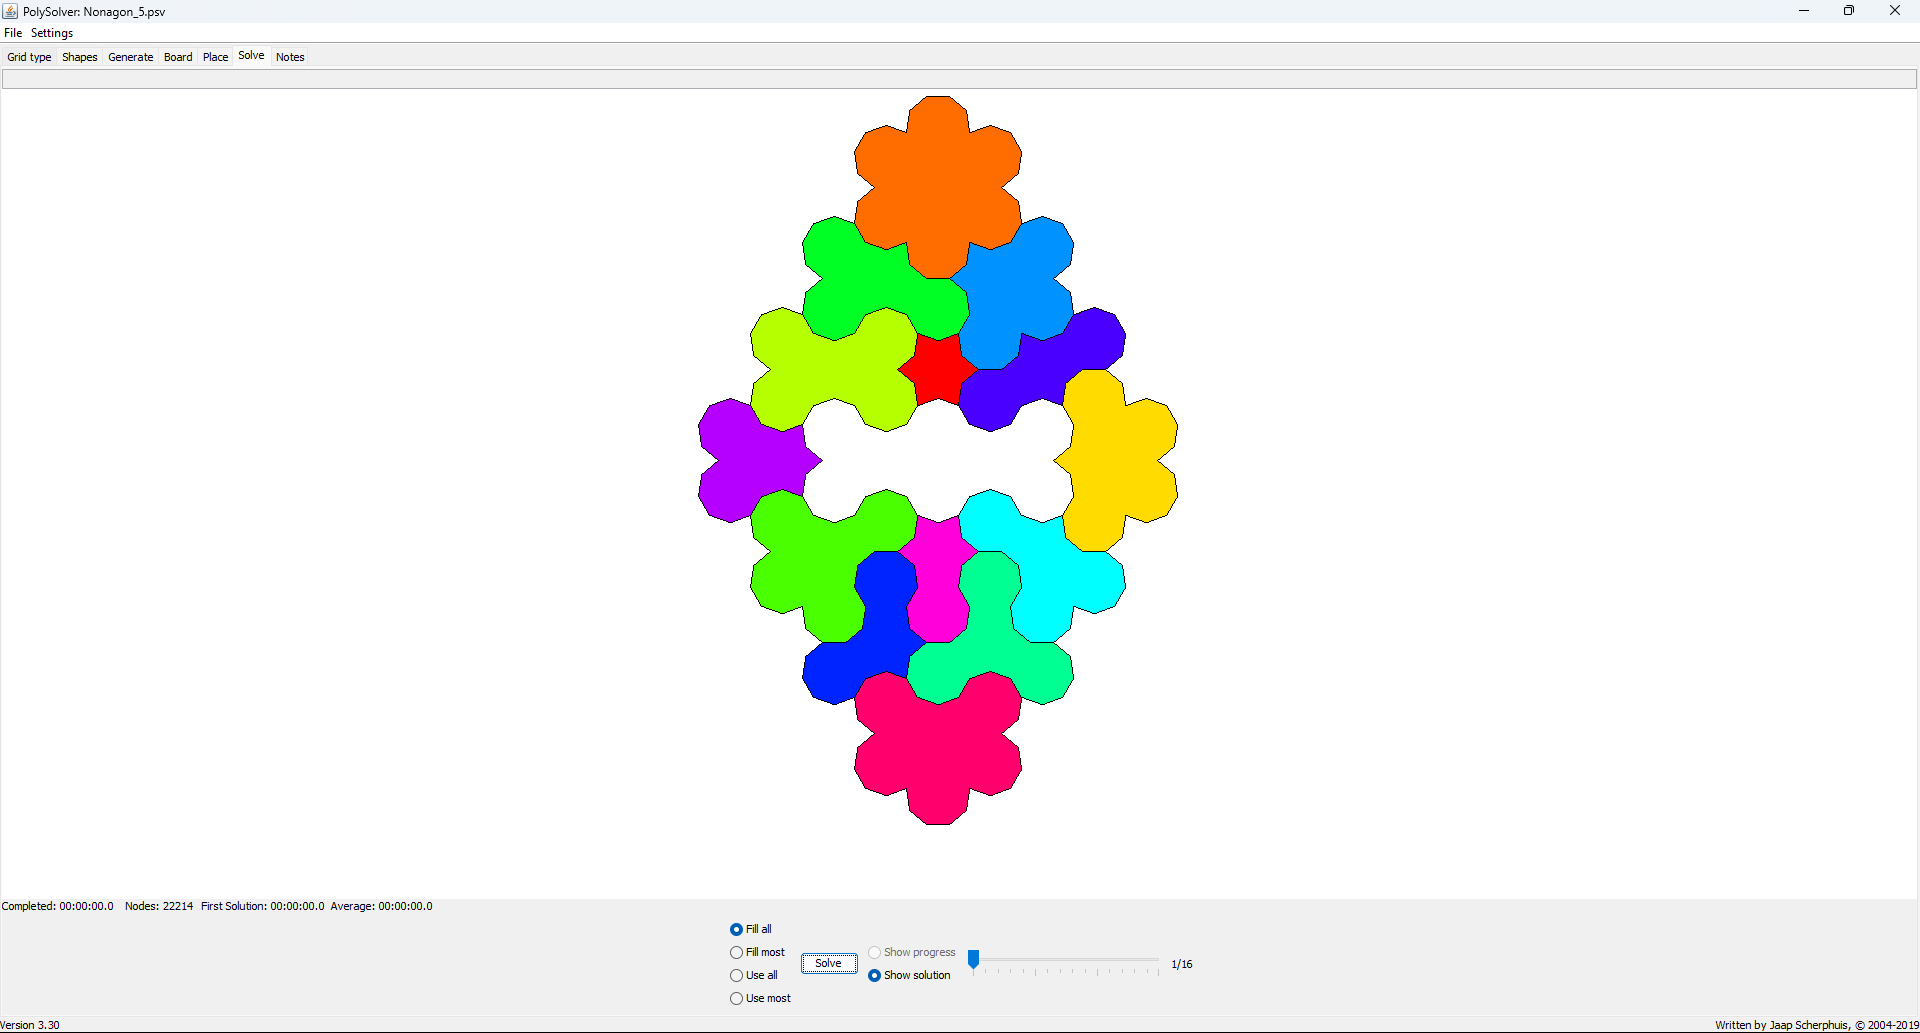The height and width of the screenshot is (1033, 1920).
Task: Select the Show solution radio option
Action: [x=909, y=975]
